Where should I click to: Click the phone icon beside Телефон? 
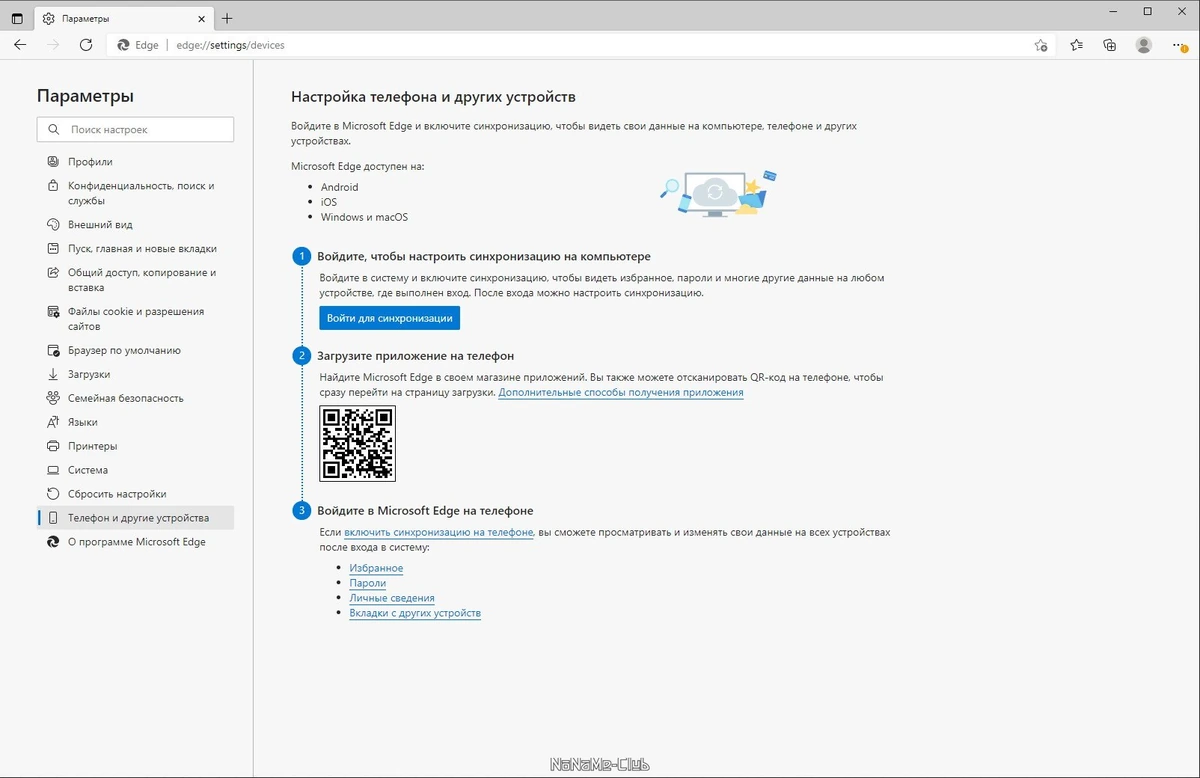[x=53, y=518]
